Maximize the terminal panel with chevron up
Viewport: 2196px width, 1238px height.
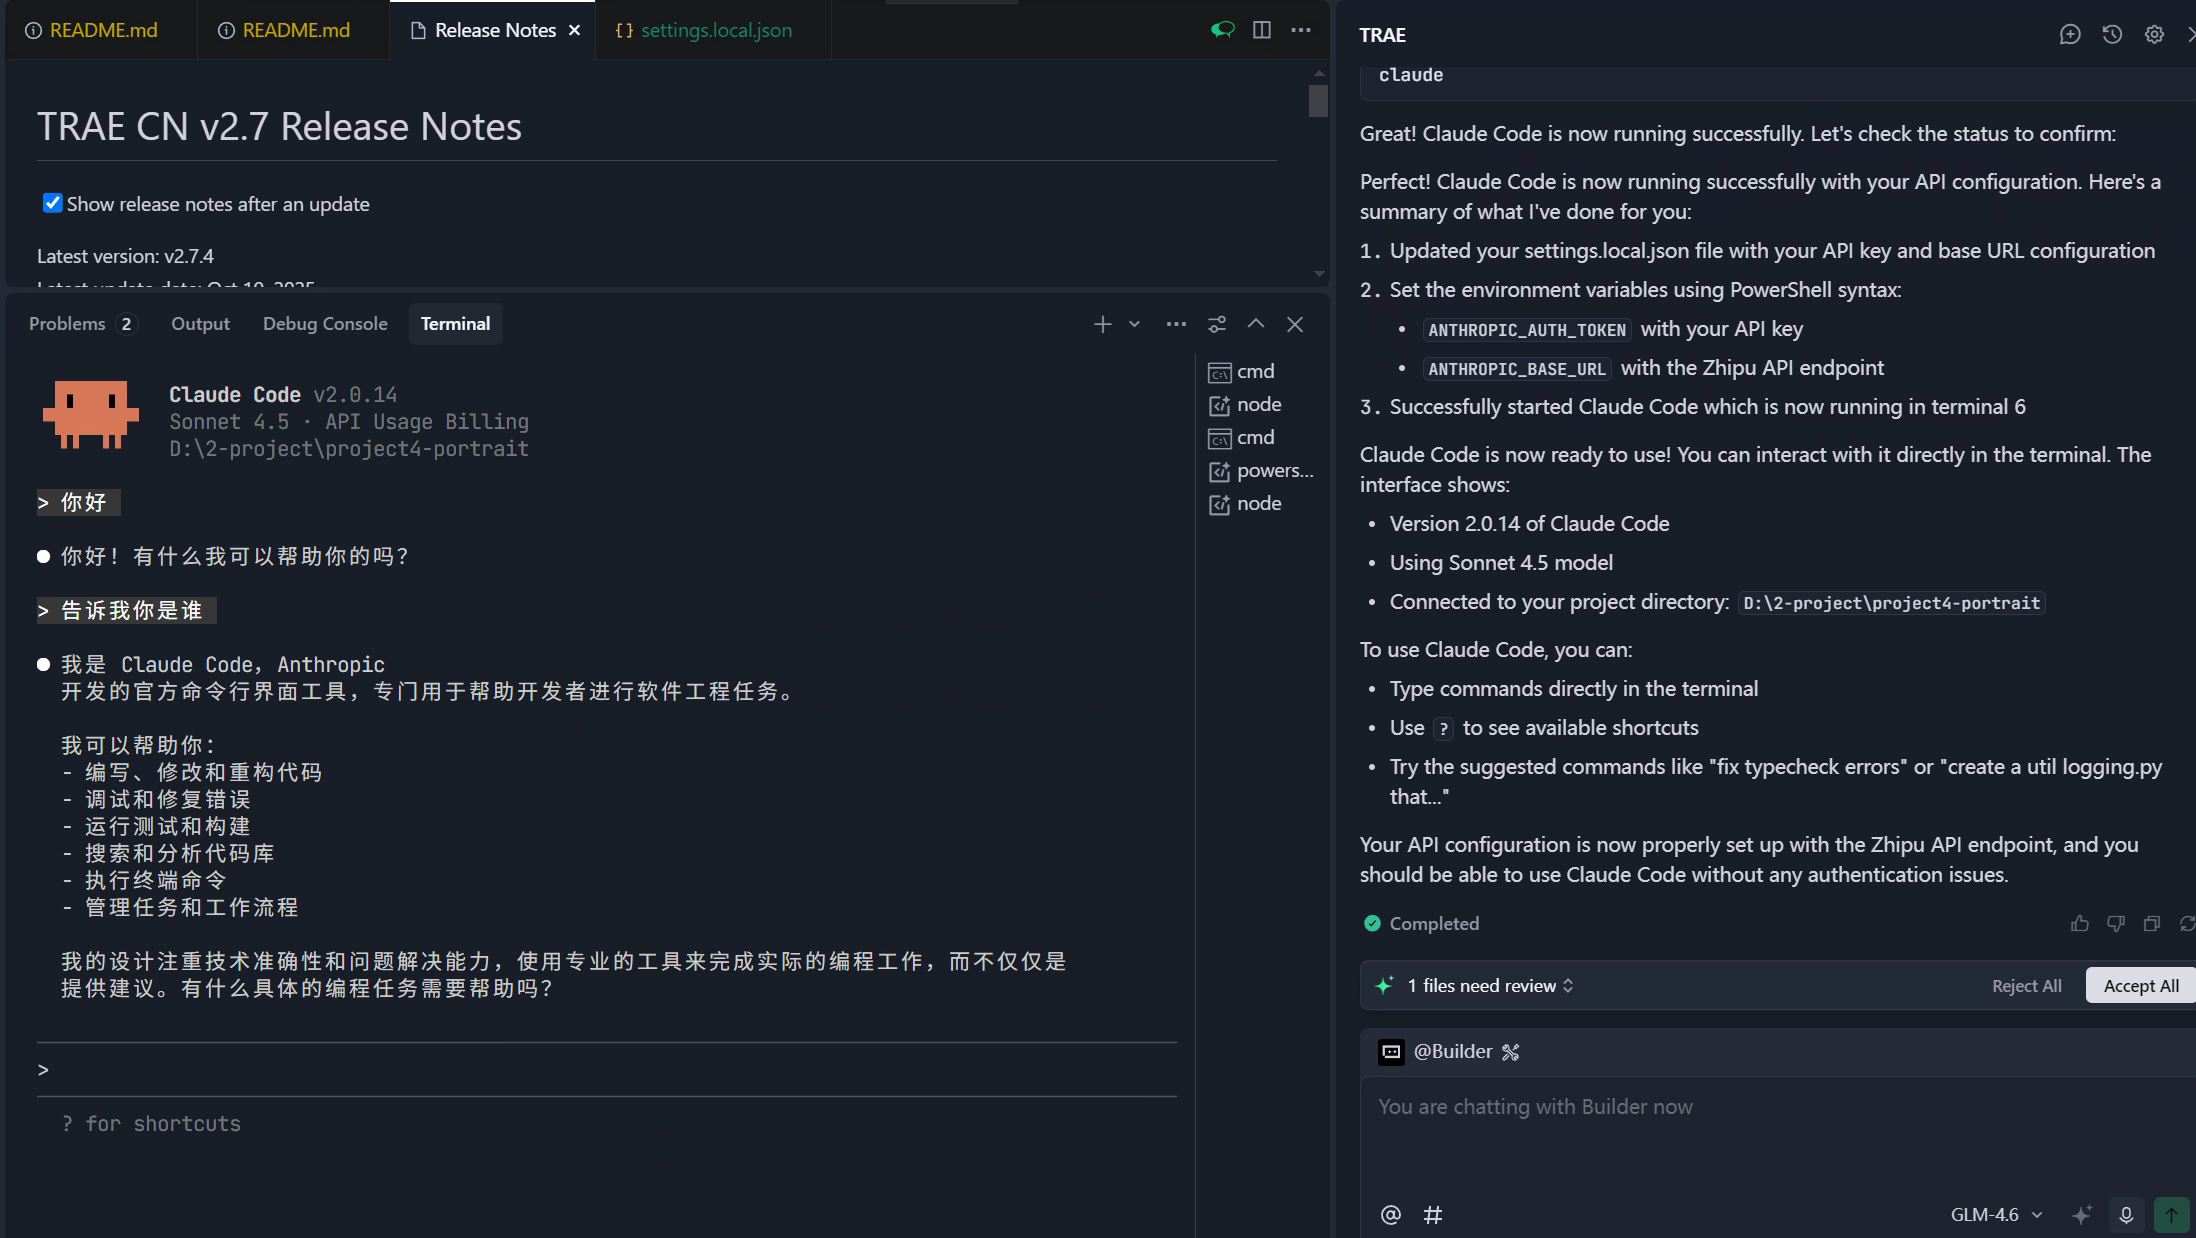[1256, 324]
